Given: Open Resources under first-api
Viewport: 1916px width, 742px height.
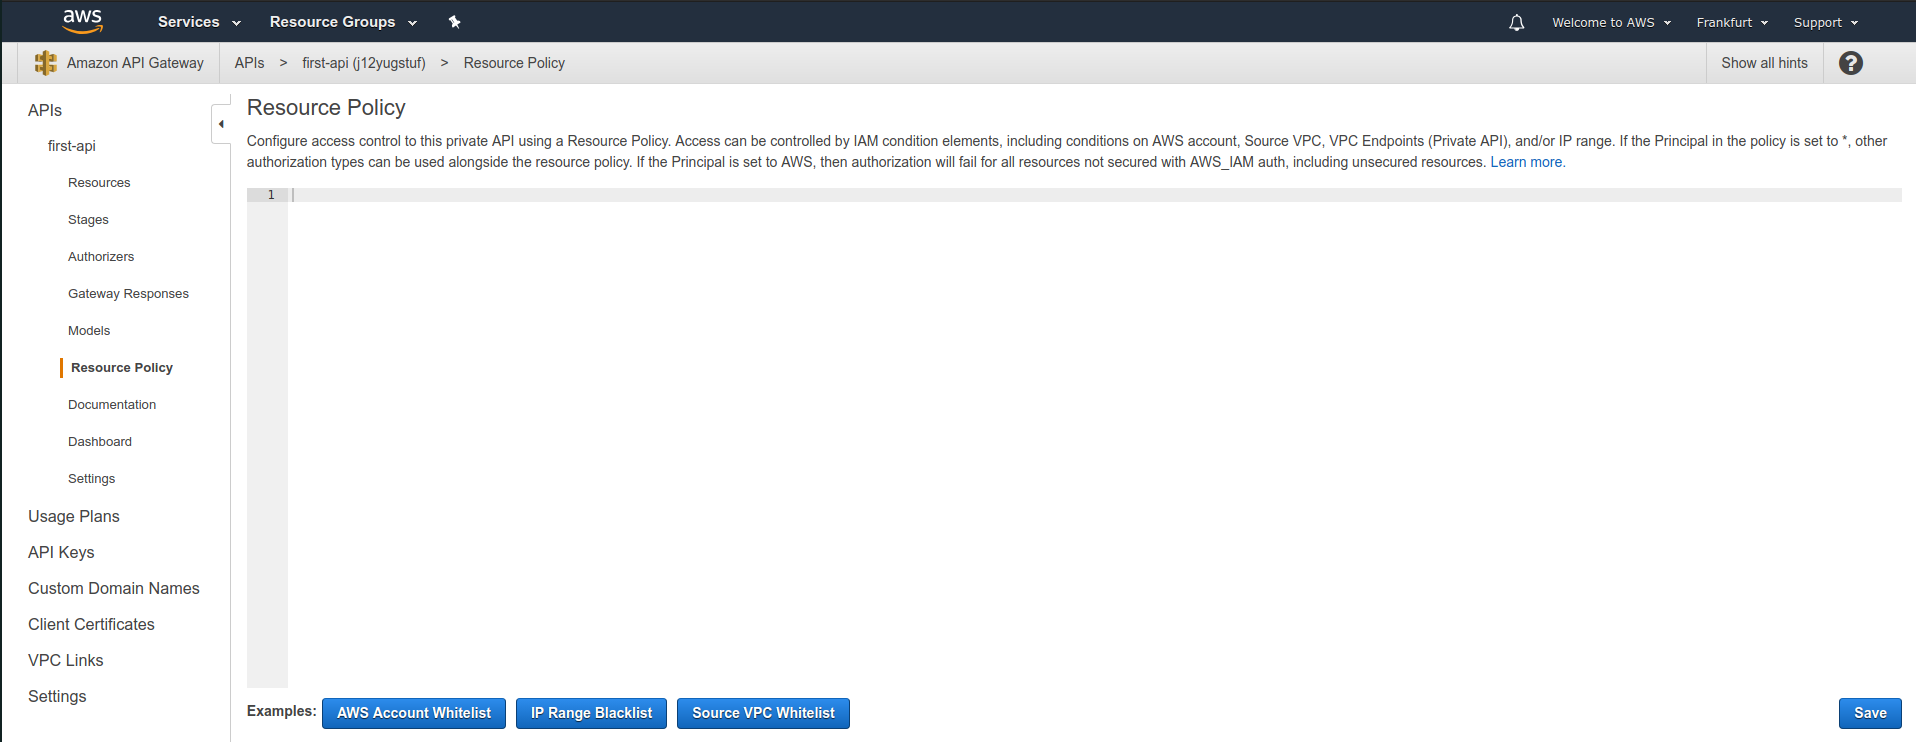Looking at the screenshot, I should click(x=99, y=183).
